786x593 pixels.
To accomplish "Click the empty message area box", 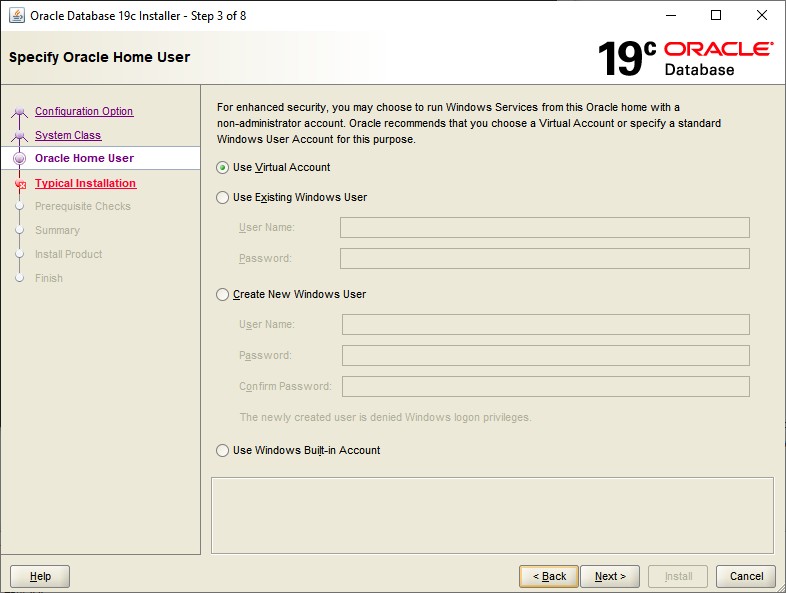I will tap(492, 515).
